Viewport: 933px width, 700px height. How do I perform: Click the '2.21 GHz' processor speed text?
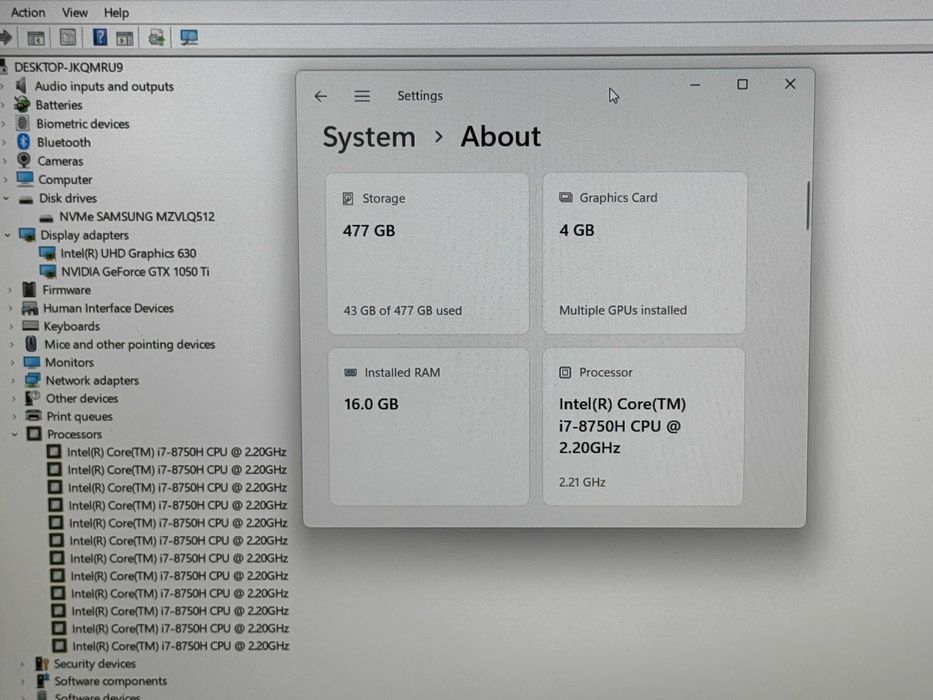point(582,482)
